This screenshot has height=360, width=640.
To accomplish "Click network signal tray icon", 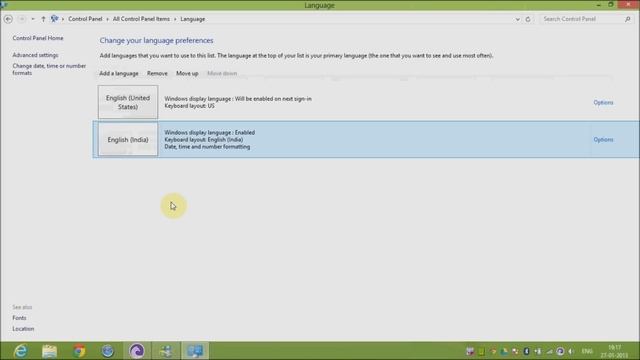I will coord(549,351).
